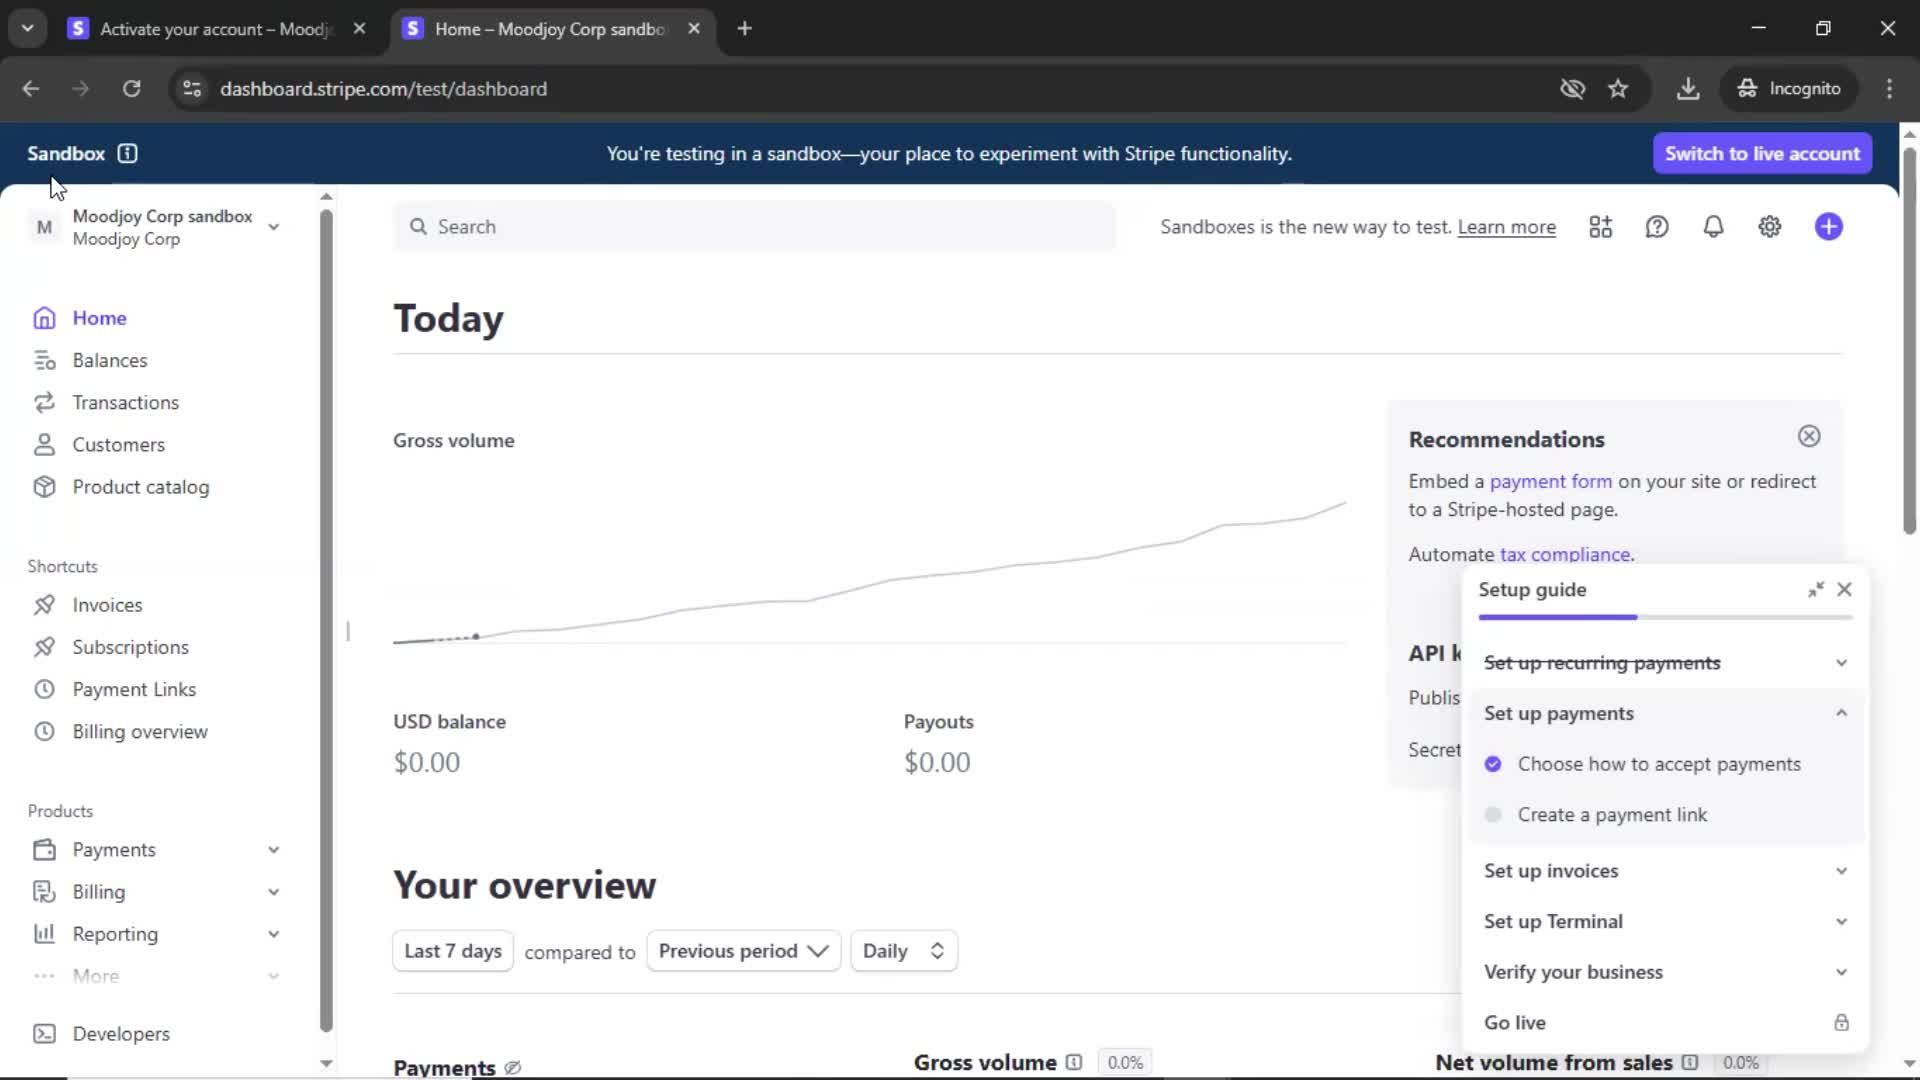Click the Customers icon in sidebar

(44, 444)
